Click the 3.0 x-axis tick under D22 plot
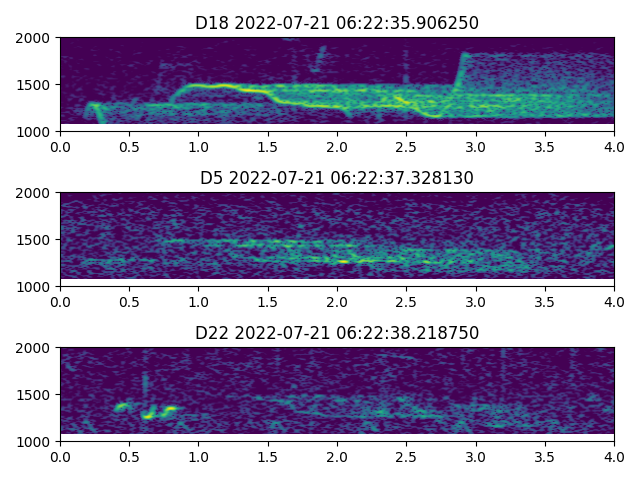Viewport: 640px width, 480px height. pos(476,456)
